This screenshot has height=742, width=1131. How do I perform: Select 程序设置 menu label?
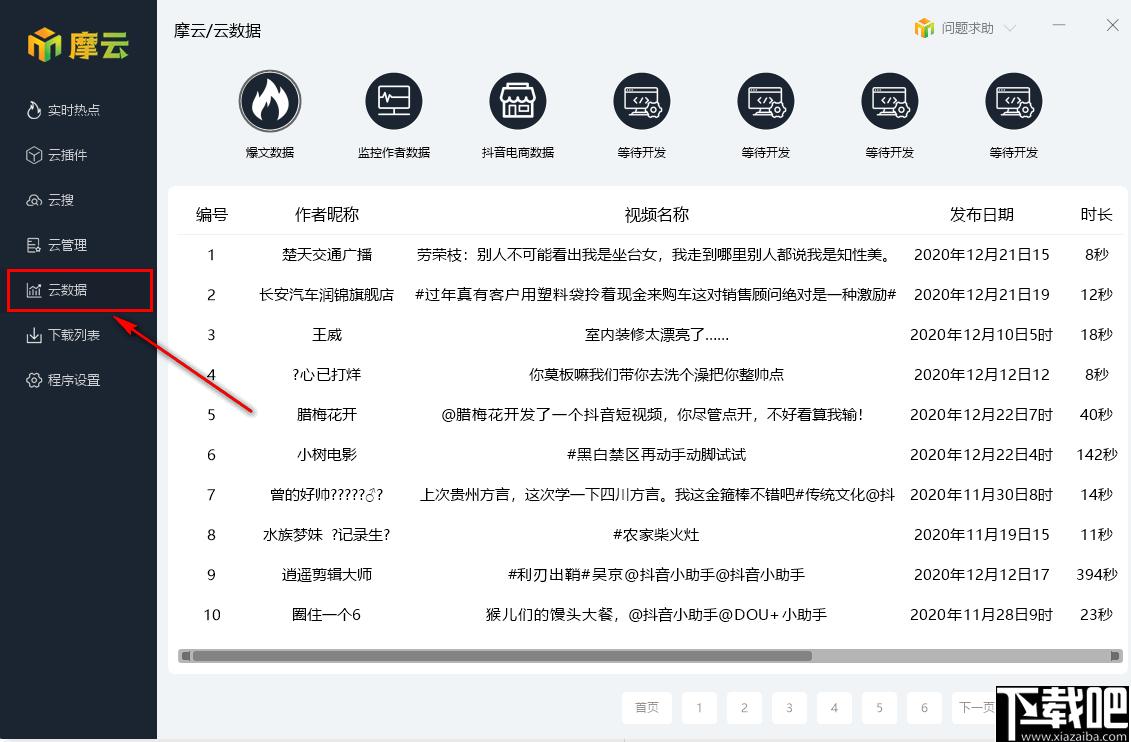74,380
